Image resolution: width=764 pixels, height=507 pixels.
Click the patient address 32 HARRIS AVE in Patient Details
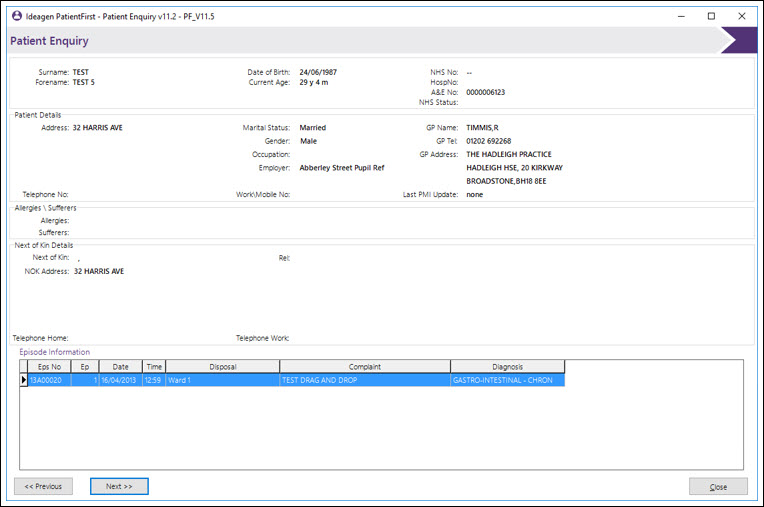(97, 128)
